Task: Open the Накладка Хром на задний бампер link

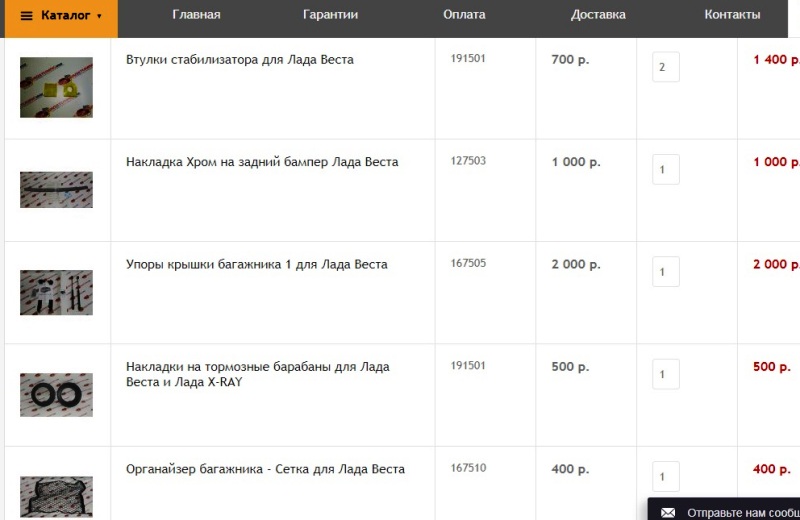Action: point(262,162)
